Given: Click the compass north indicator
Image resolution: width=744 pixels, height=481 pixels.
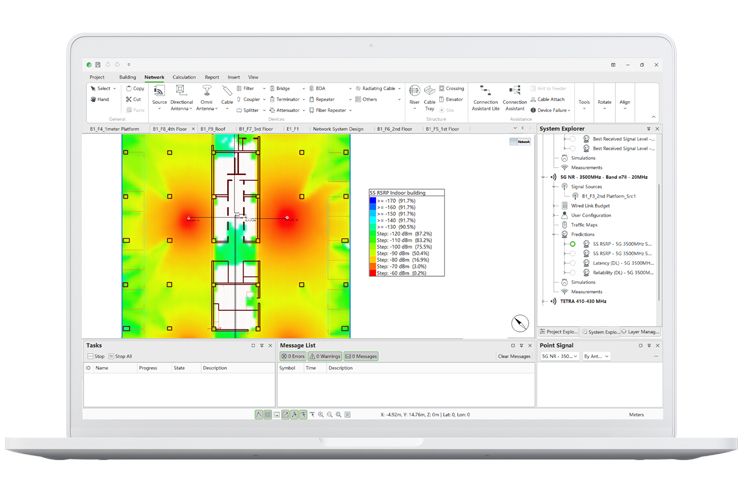Looking at the screenshot, I should point(520,323).
